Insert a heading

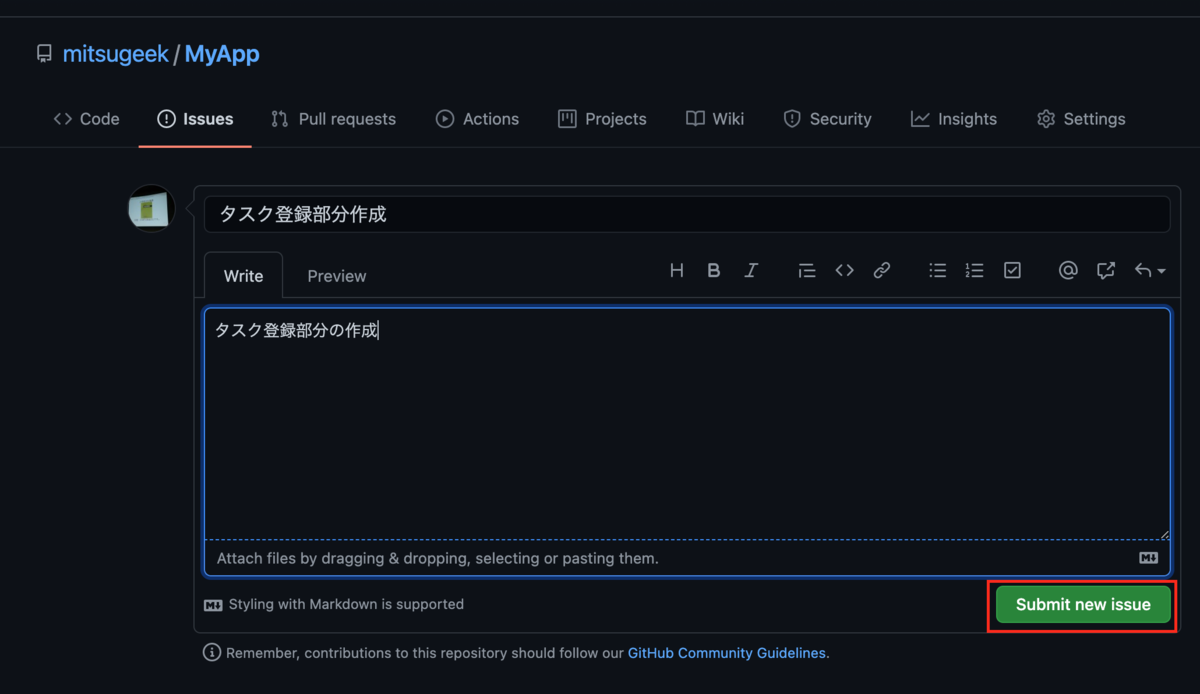(x=677, y=270)
